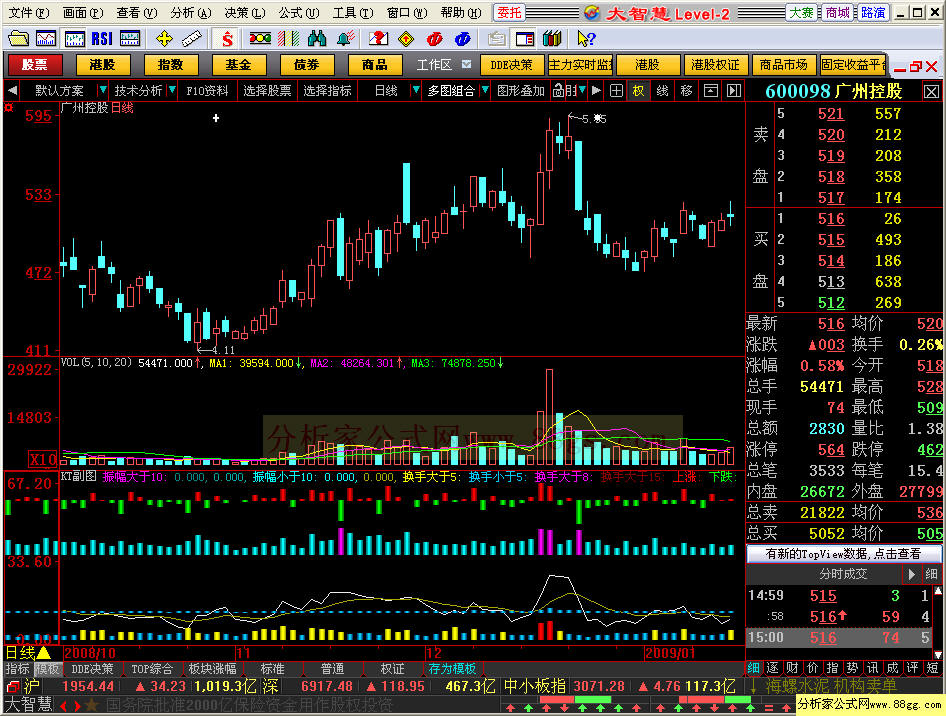Open the traffic light signal icon
The image size is (946, 716).
tap(260, 39)
